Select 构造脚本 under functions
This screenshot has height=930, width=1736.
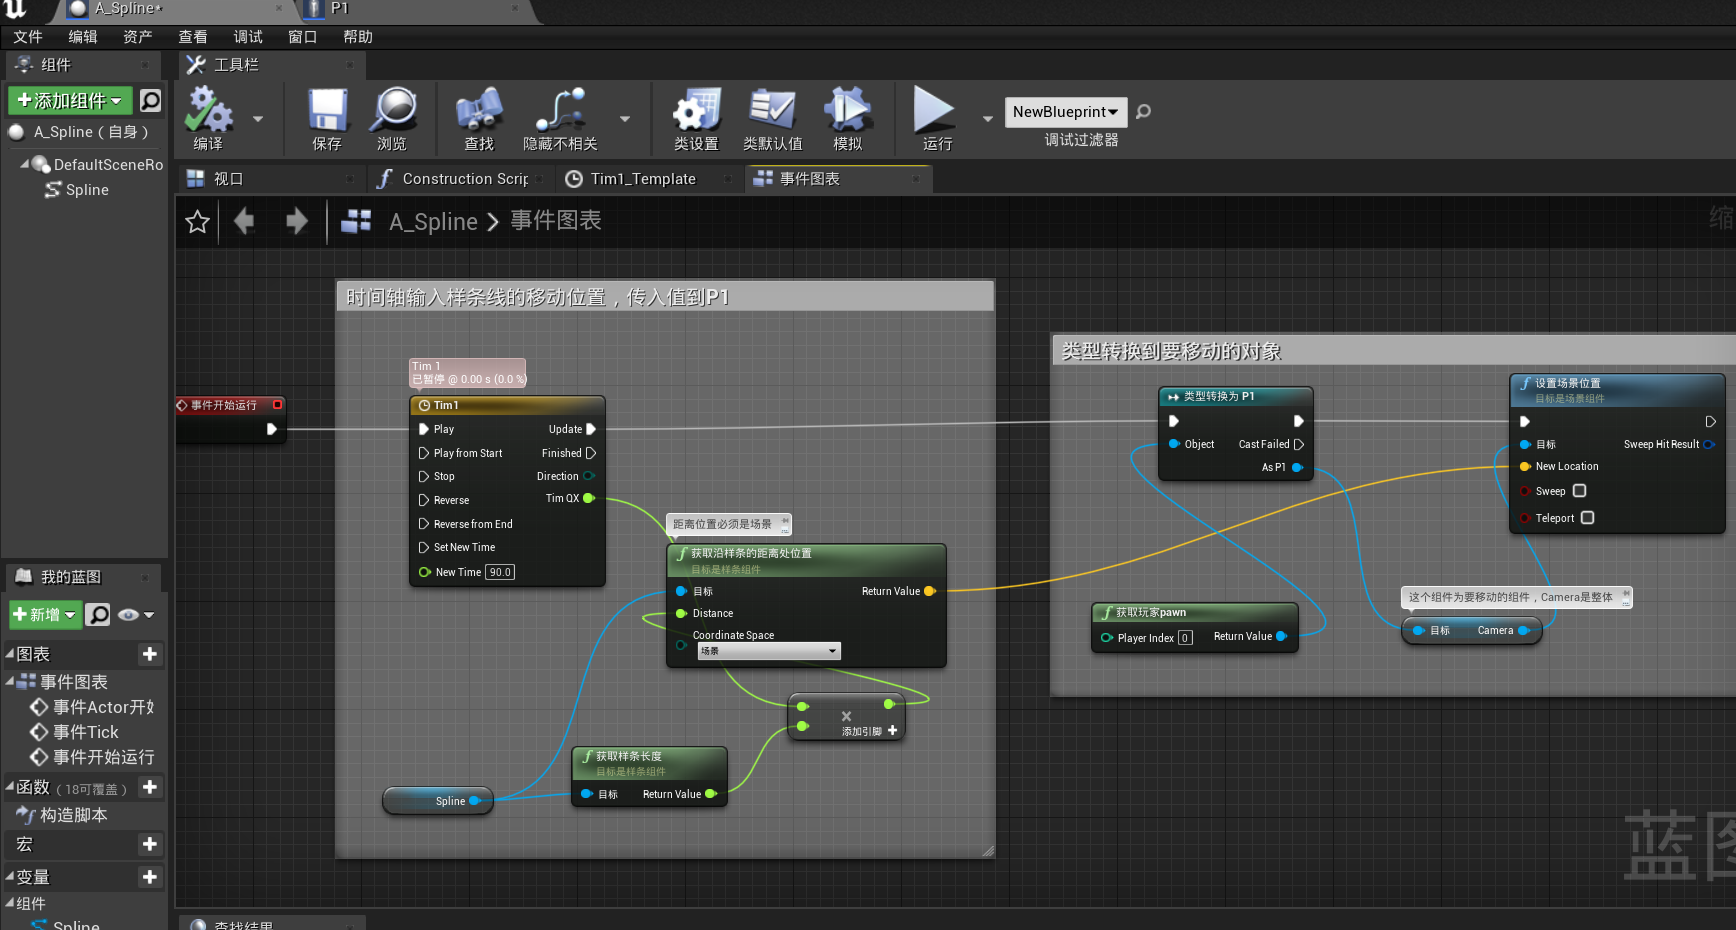[x=73, y=815]
